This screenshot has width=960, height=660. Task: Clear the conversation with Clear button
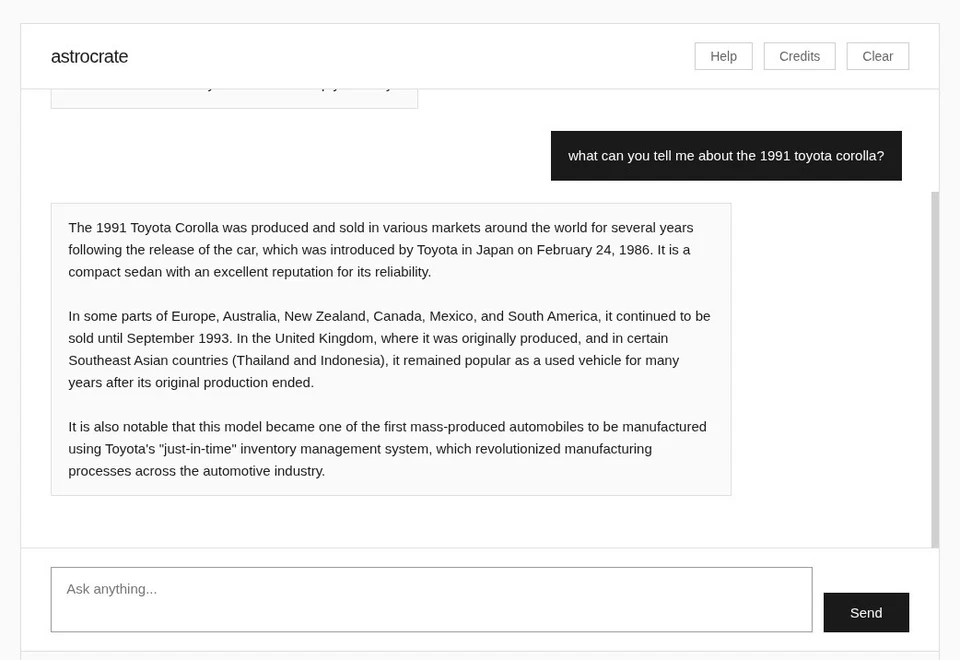(x=877, y=56)
